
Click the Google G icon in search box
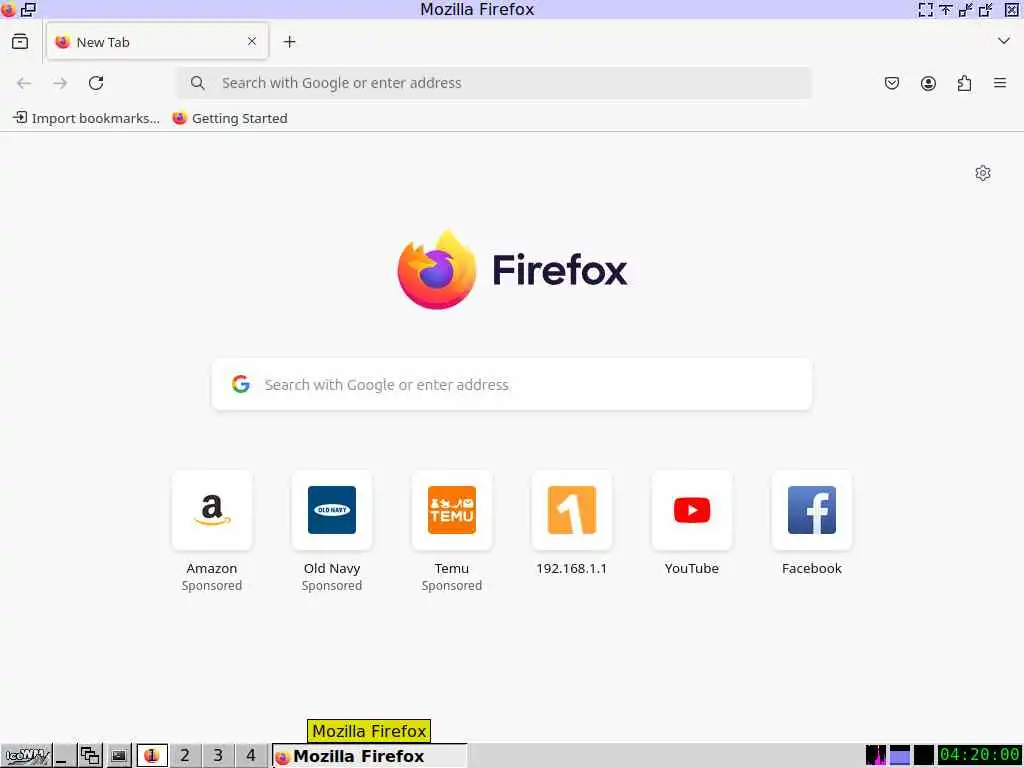pos(240,384)
